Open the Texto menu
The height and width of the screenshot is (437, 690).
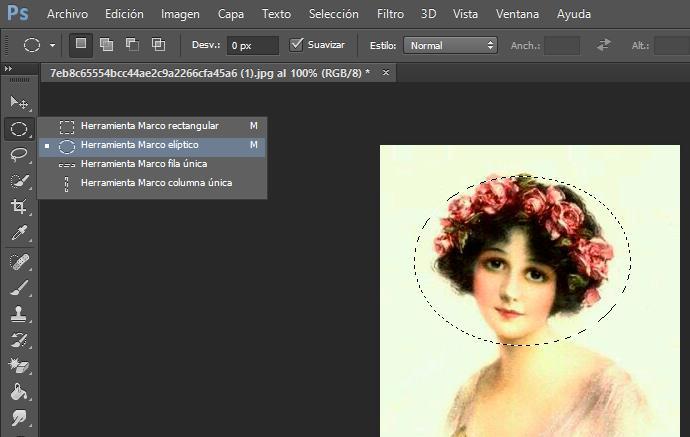click(276, 14)
